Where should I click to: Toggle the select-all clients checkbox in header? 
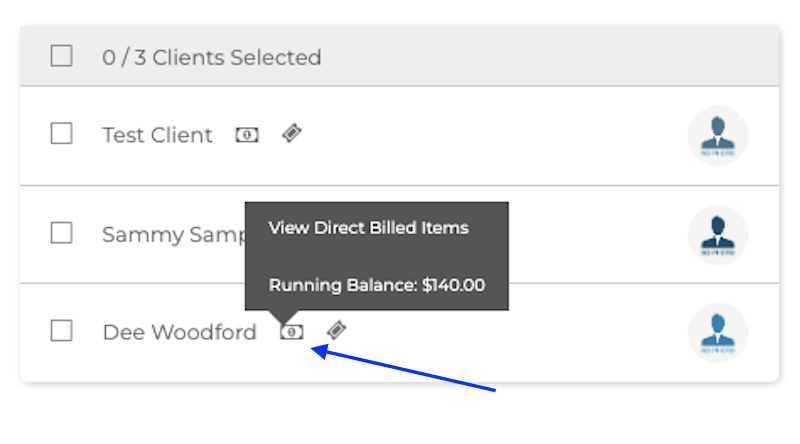62,57
